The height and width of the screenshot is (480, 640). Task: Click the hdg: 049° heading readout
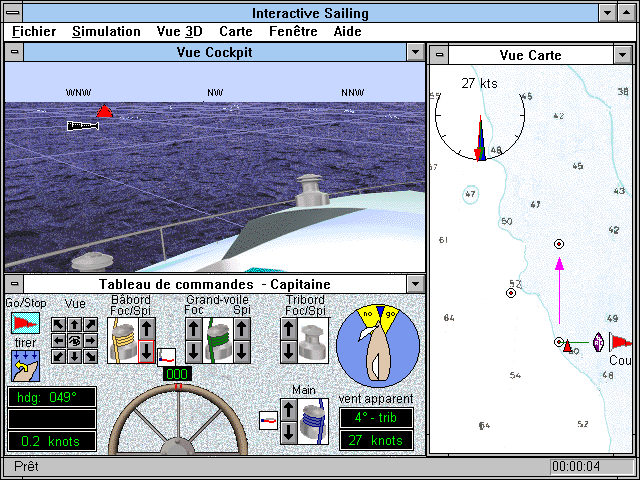point(52,397)
